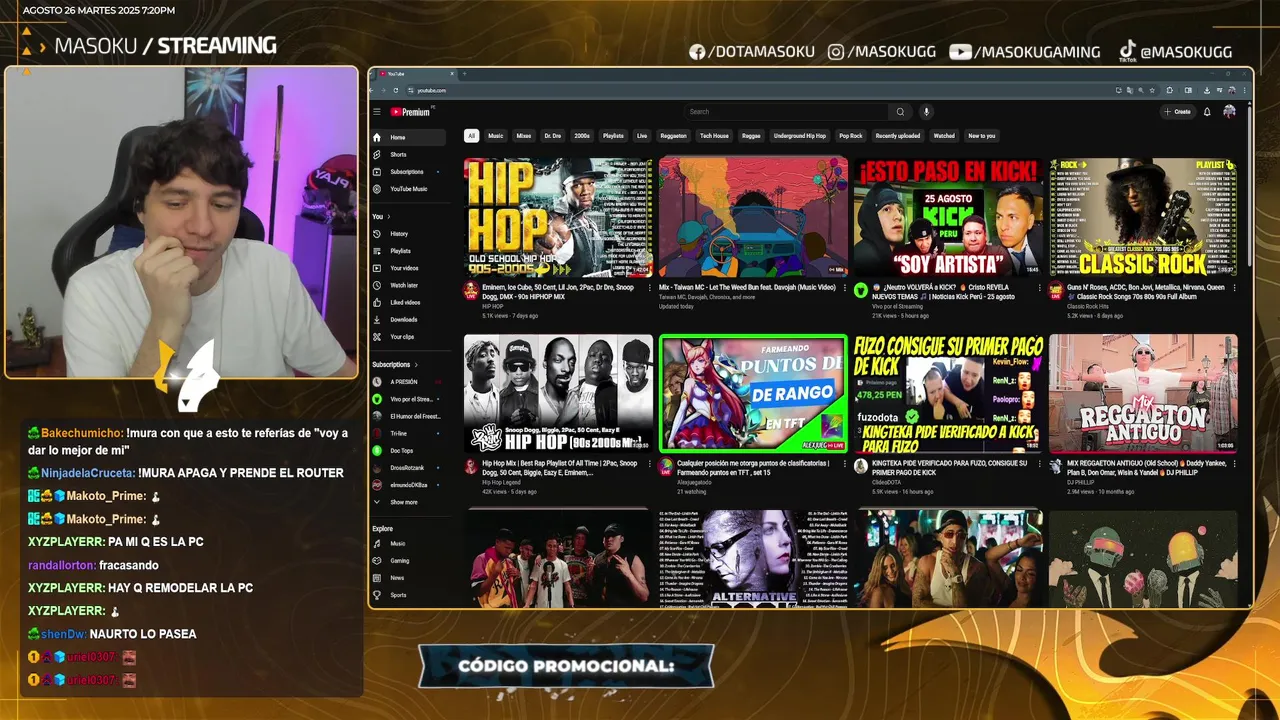1280x720 pixels.
Task: Open the Reggaeton Antiguo mix thumbnail
Action: click(1143, 393)
